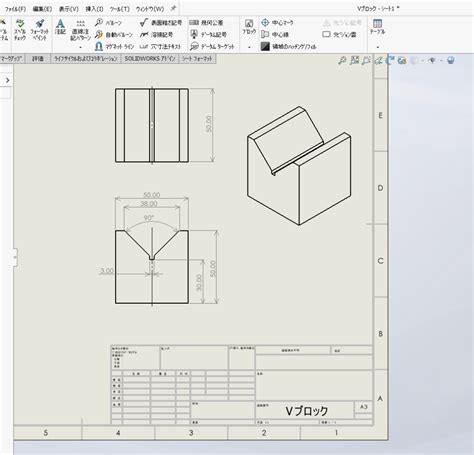Viewport: 474px width, 455px height.
Task: Select the 3.00 slot width dimension
Action: tap(107, 271)
